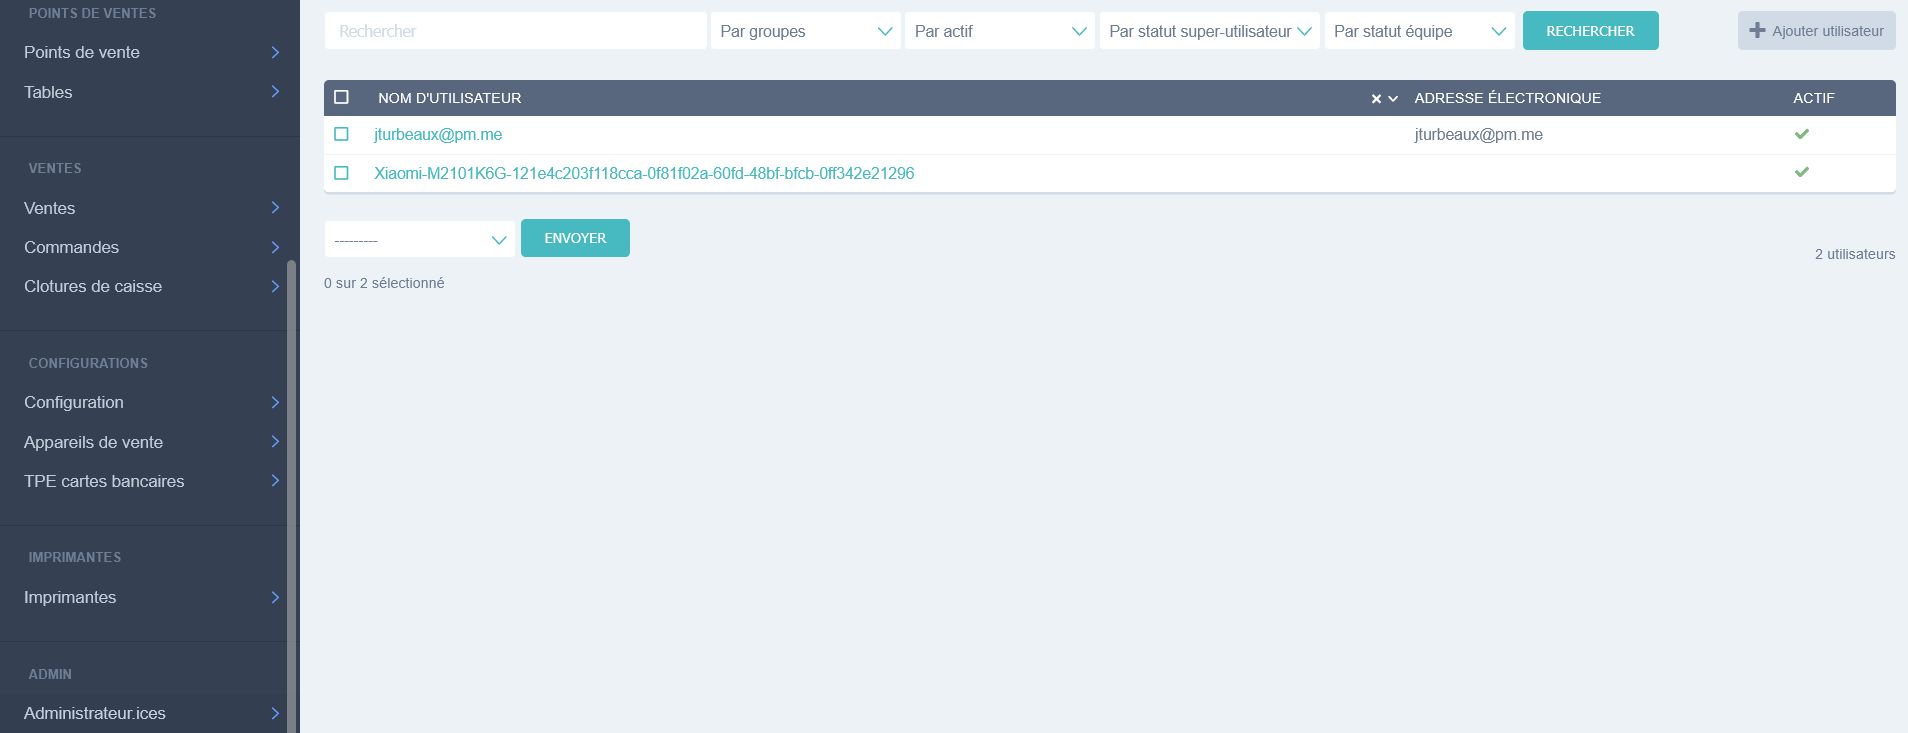Click the chevron arrow beside Imprimantes
The height and width of the screenshot is (733, 1908).
point(275,597)
